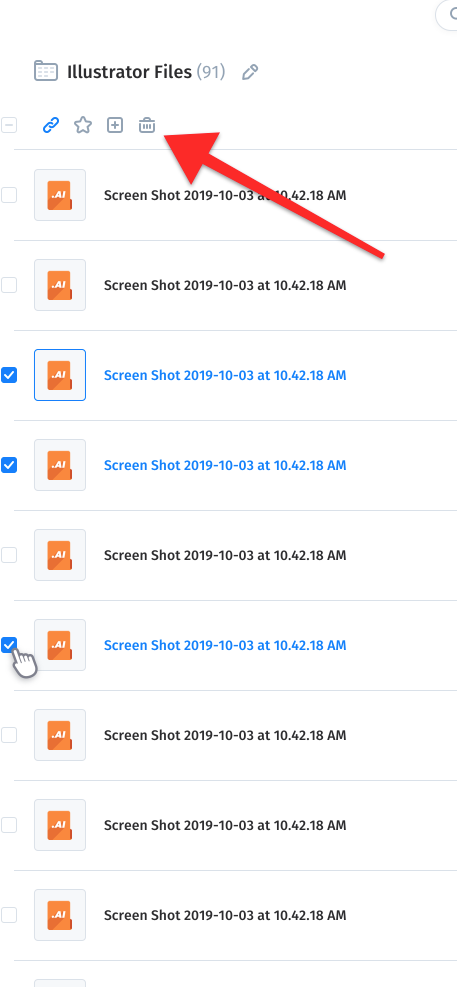This screenshot has height=987, width=457.
Task: Open the blue-outlined .AI file thumbnail
Action: pyautogui.click(x=60, y=375)
